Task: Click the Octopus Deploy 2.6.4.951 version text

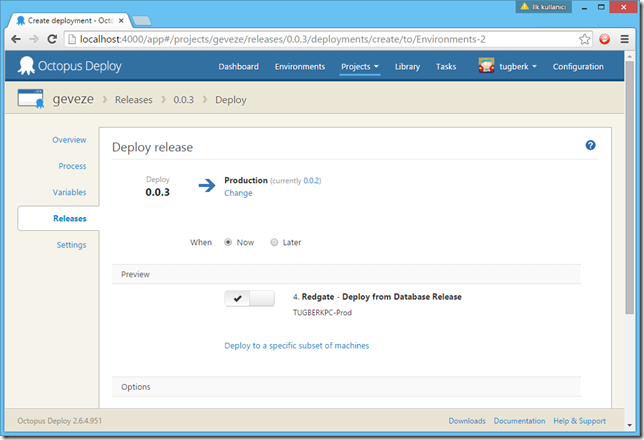Action: 60,421
